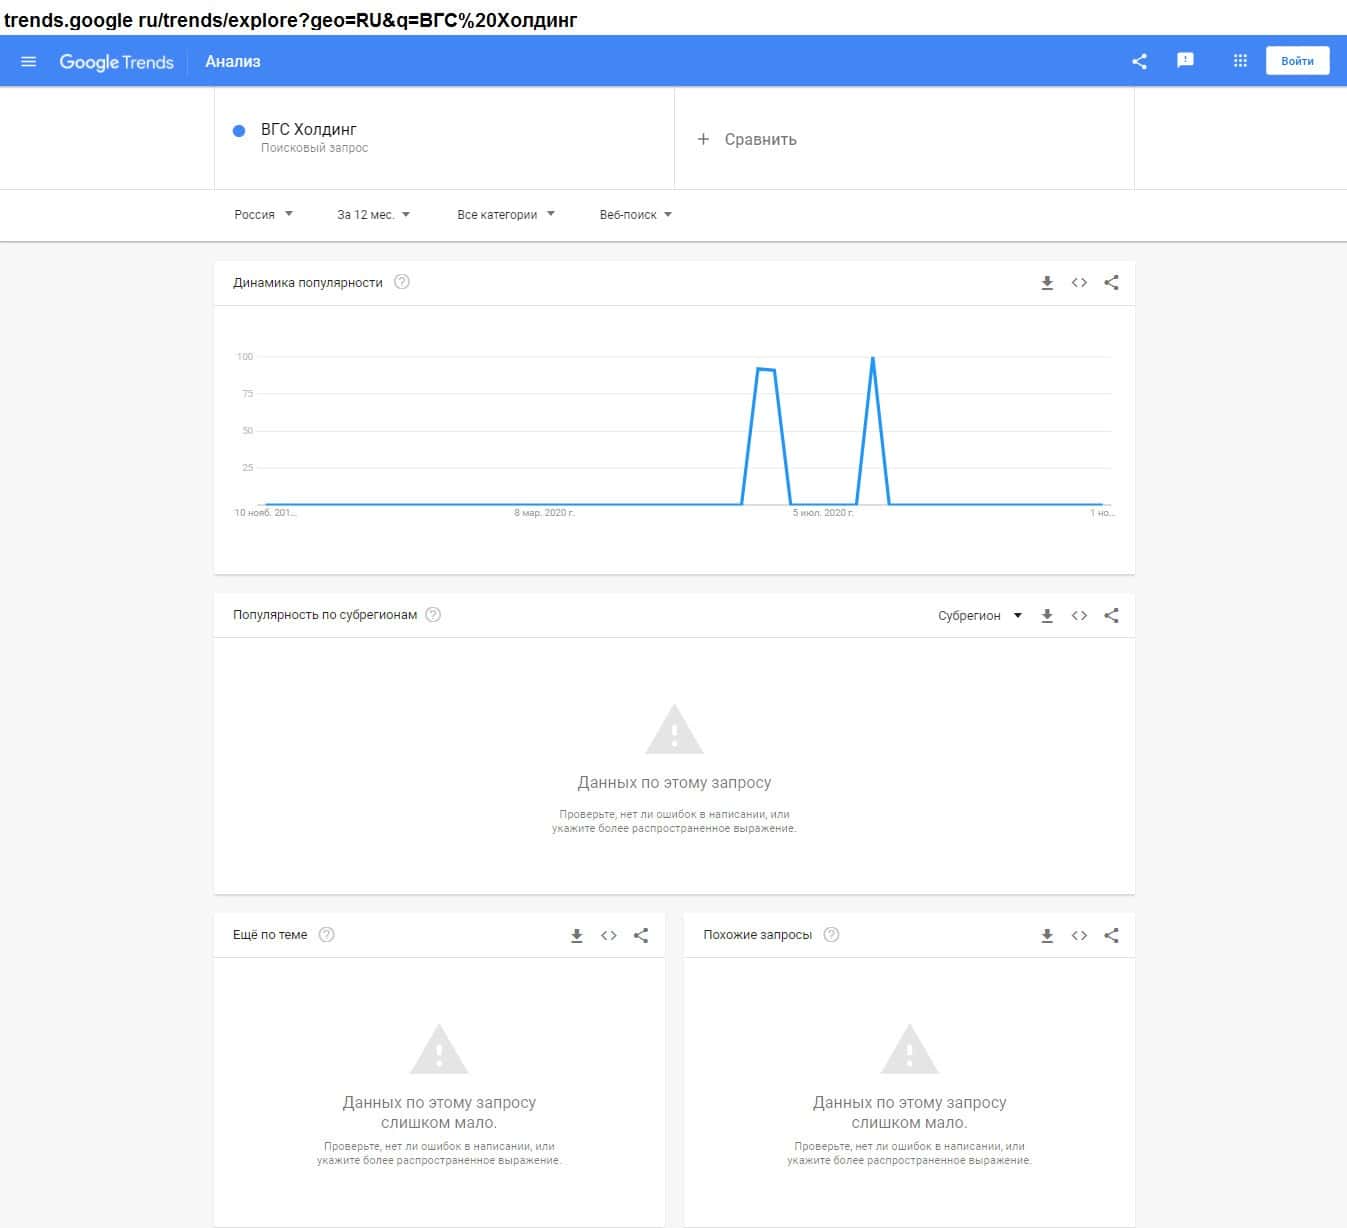
Task: Show help for Динамика популярности
Action: coord(402,282)
